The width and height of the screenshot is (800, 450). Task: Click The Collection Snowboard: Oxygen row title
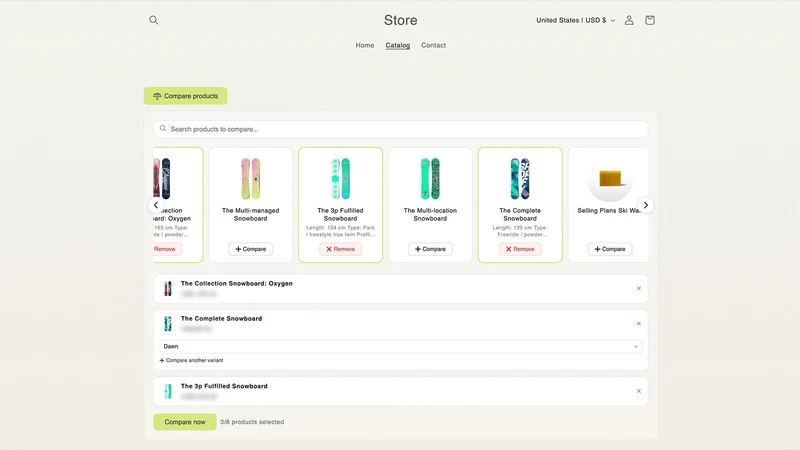click(x=237, y=284)
